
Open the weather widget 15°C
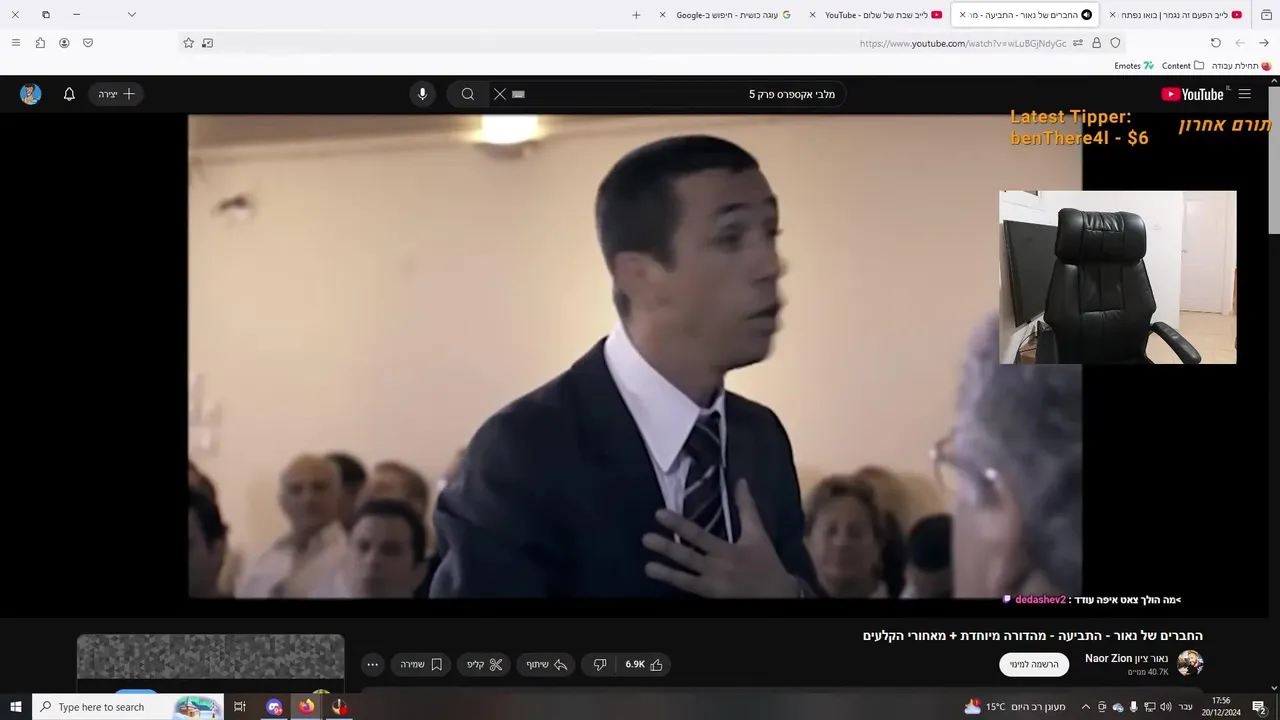[x=1016, y=707]
